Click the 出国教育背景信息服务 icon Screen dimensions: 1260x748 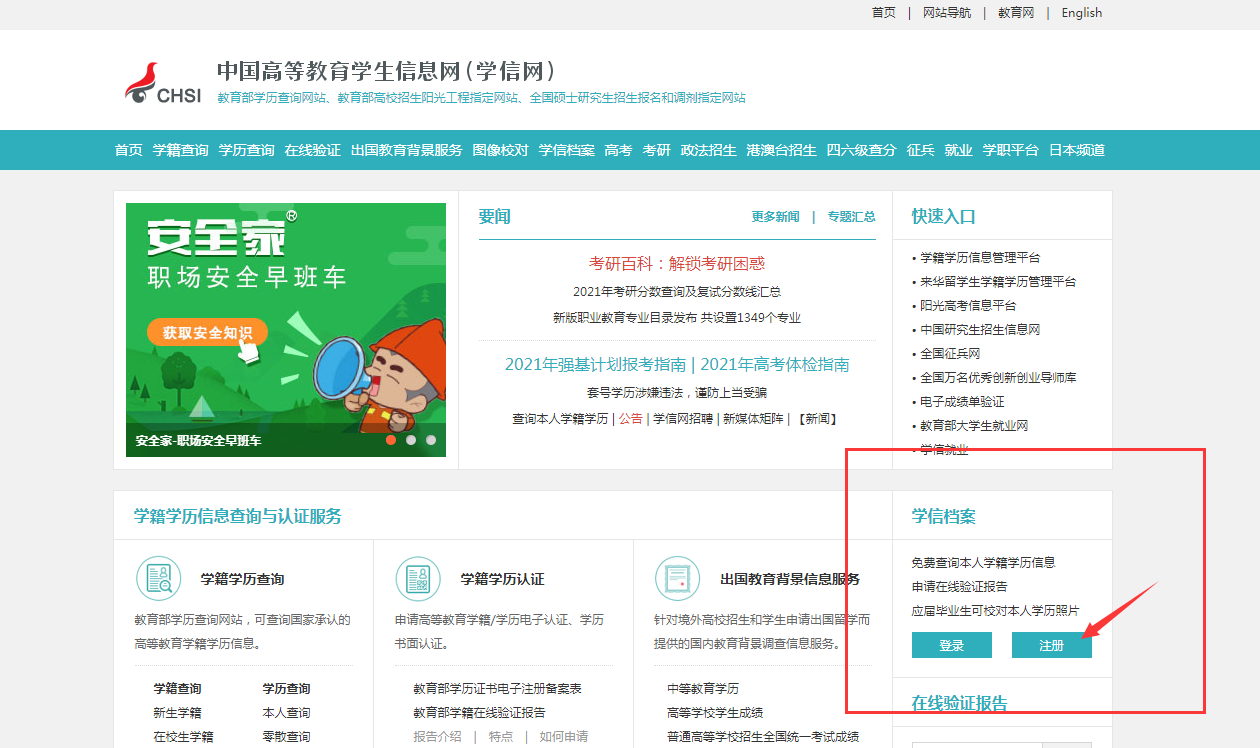pyautogui.click(x=677, y=578)
